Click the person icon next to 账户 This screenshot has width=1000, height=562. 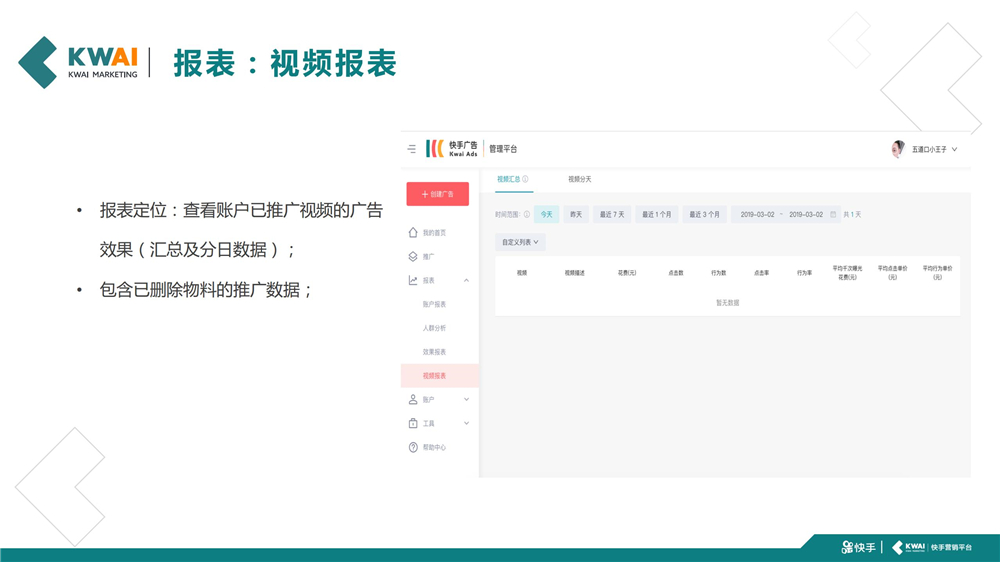[413, 399]
